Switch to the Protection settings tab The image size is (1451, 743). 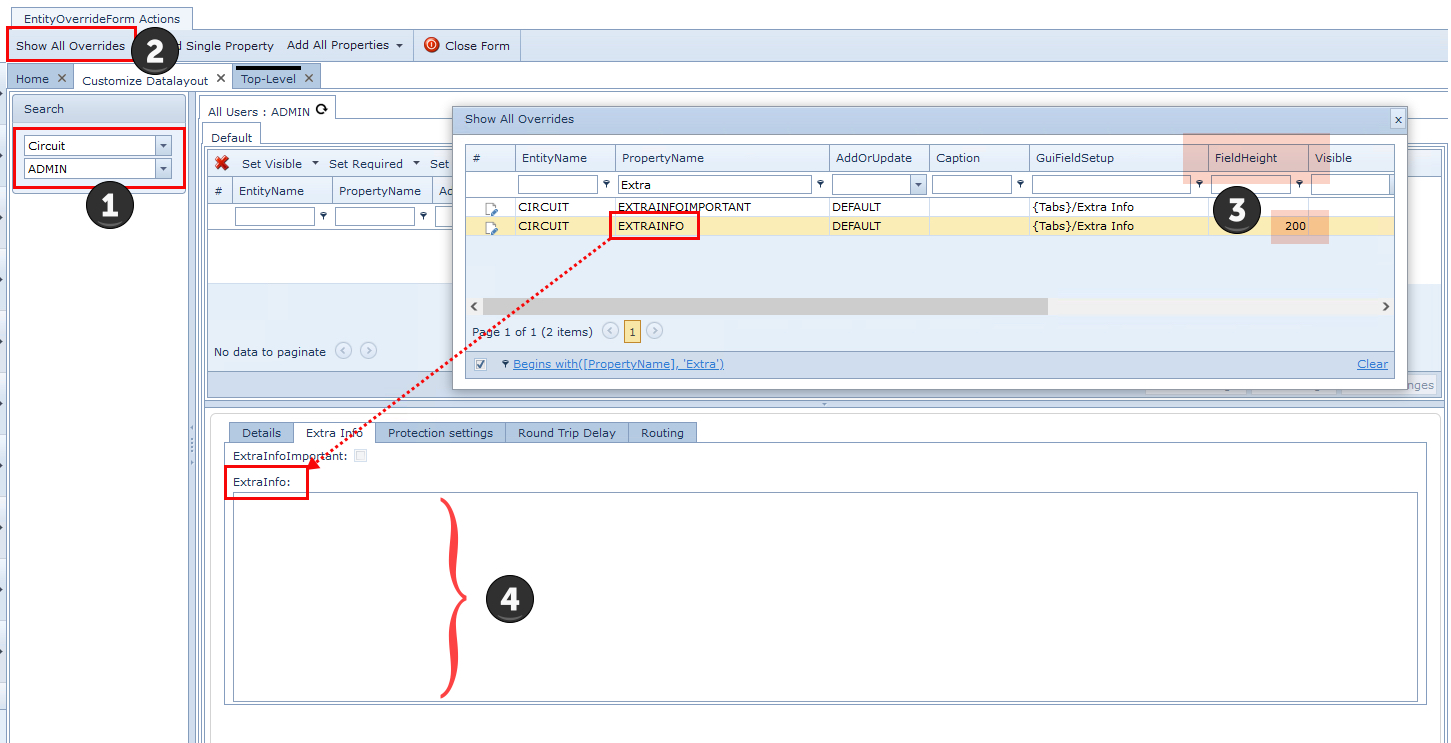pyautogui.click(x=440, y=433)
